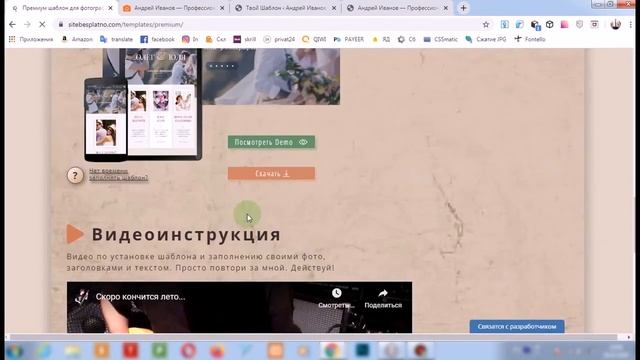Click the video channel avatar icon

82,297
